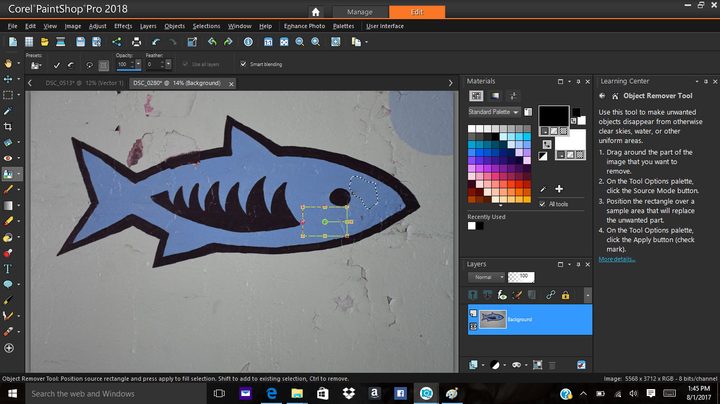Open the Effects menu

point(123,26)
